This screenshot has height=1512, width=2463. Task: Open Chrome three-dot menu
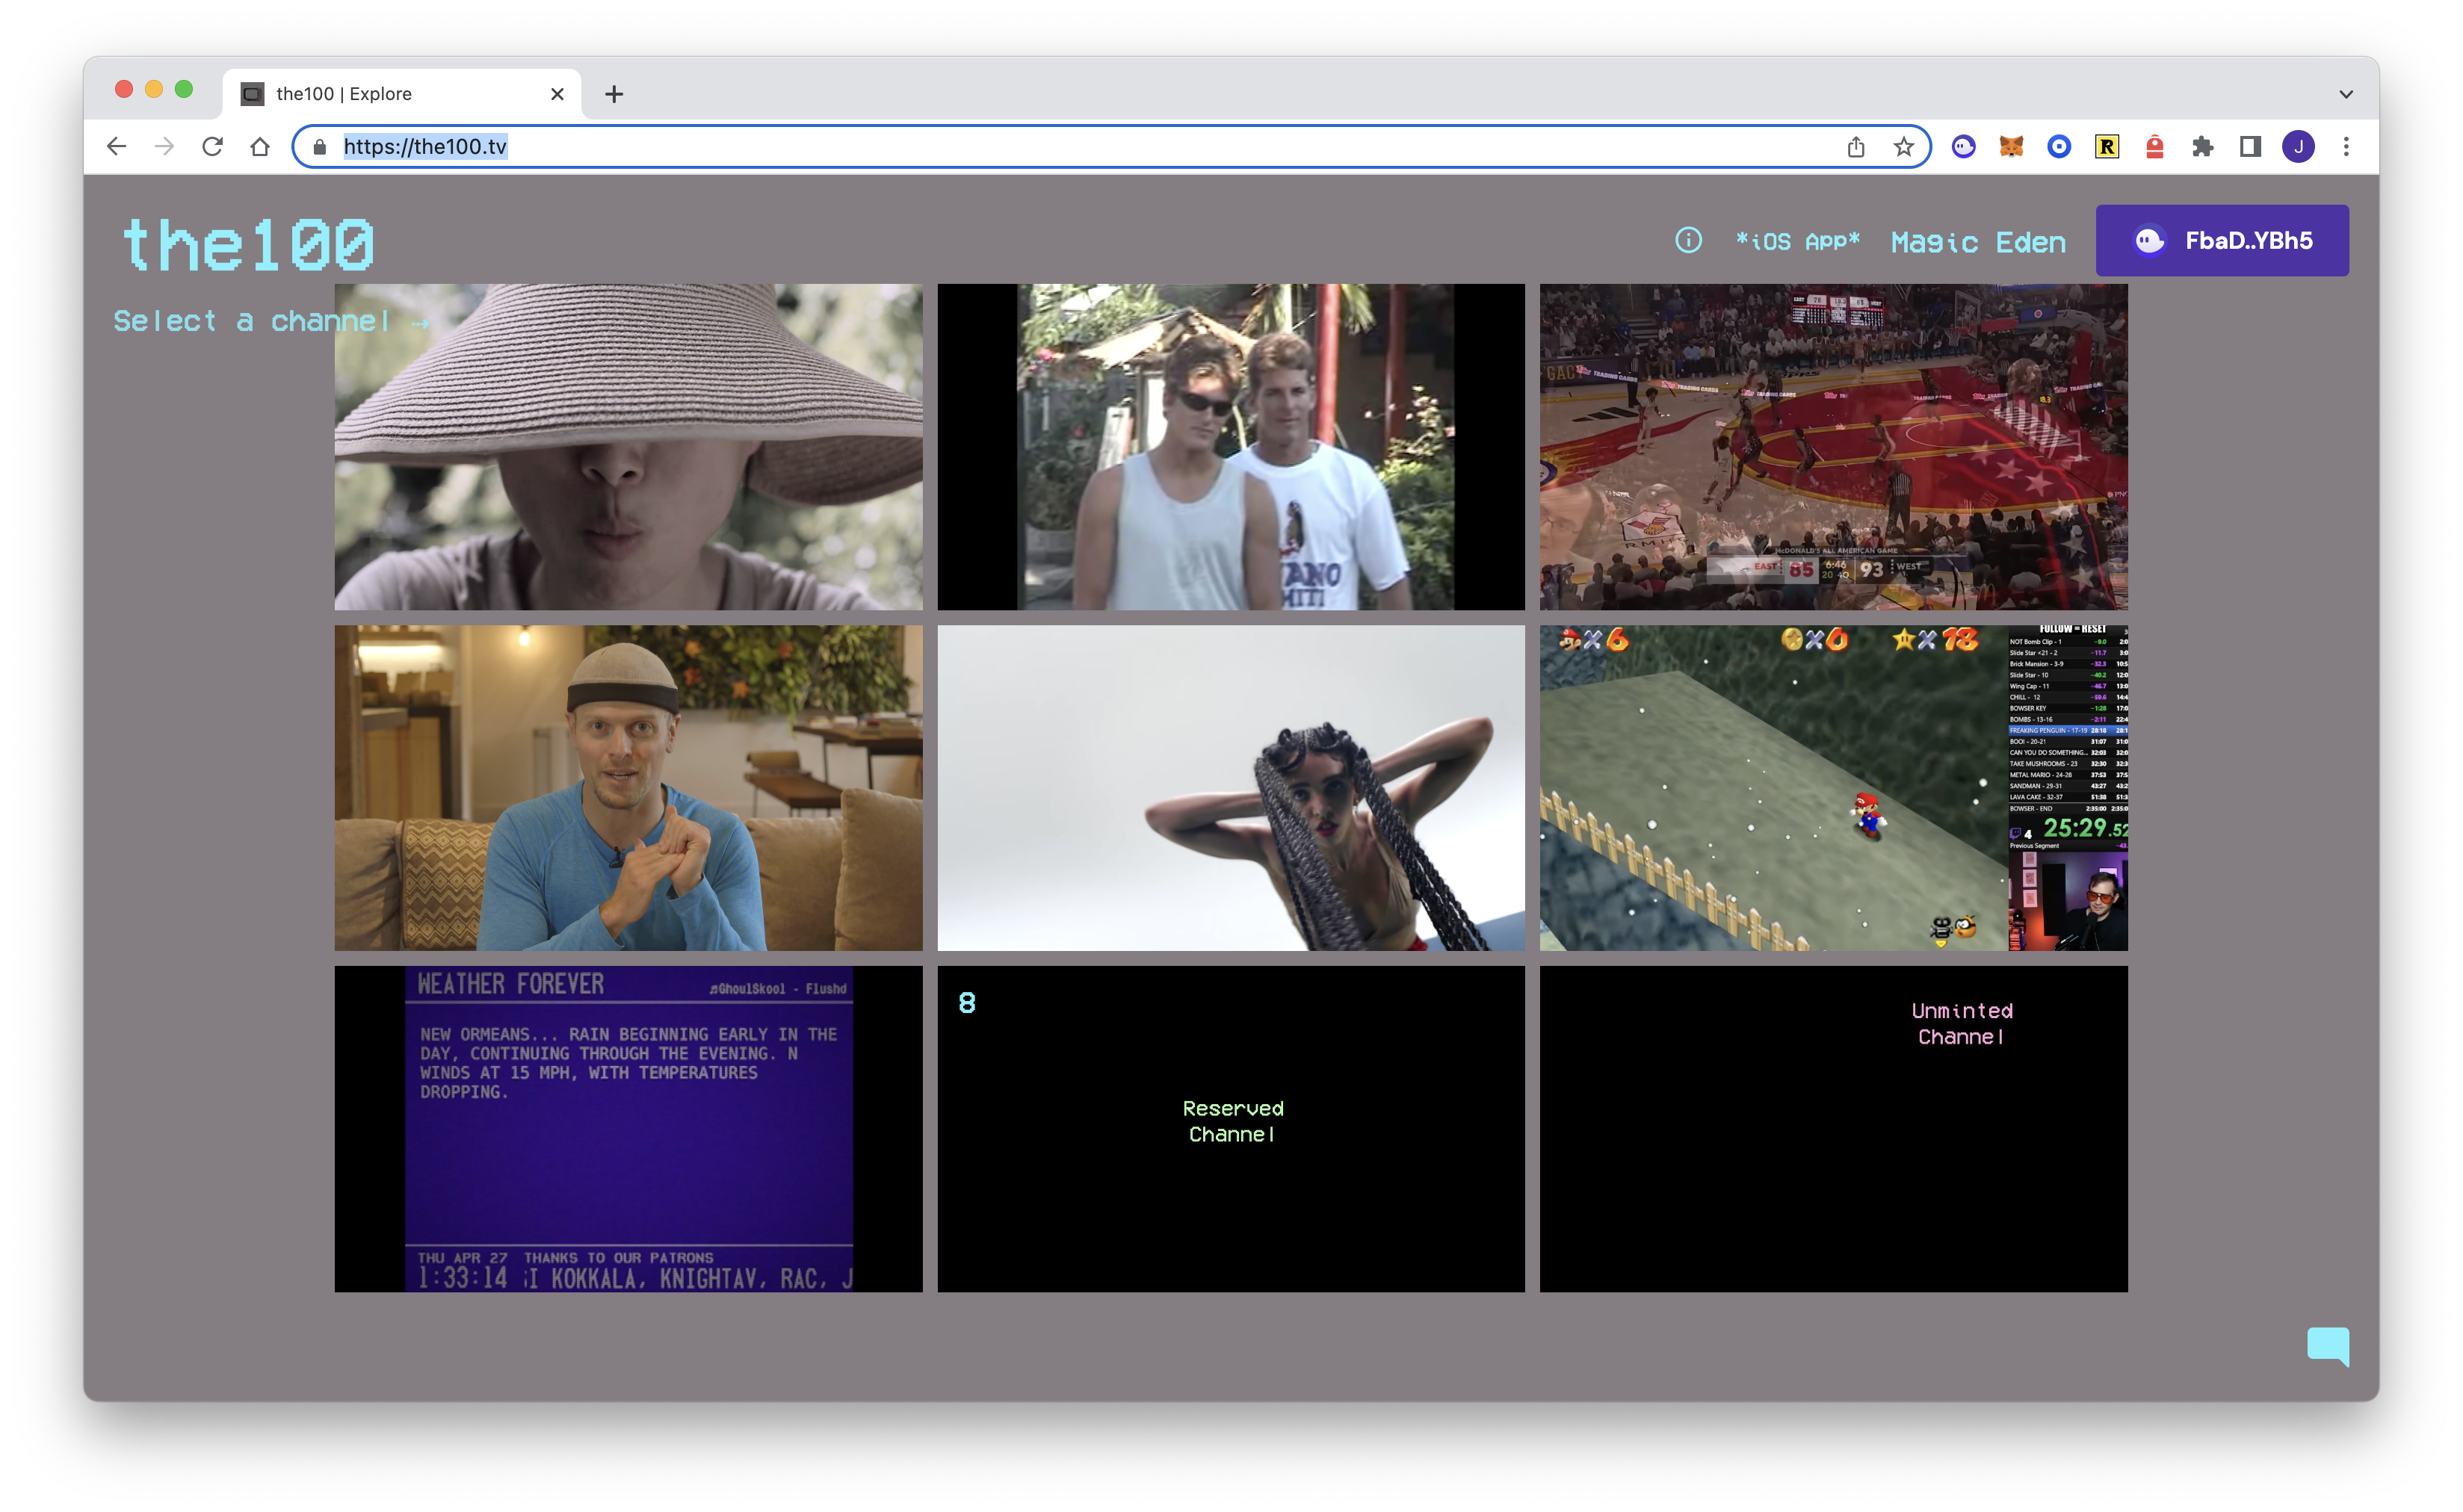pos(2346,147)
